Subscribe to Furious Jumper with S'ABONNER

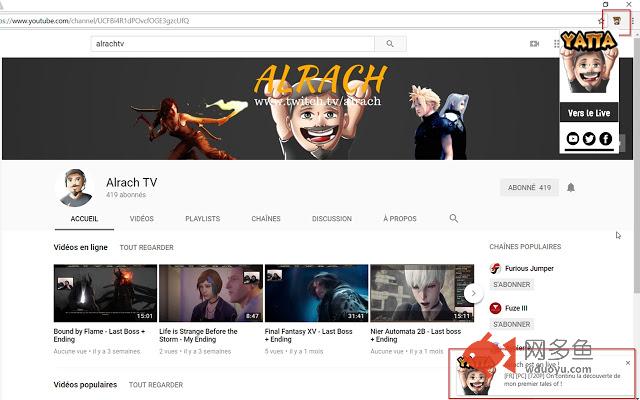point(512,284)
